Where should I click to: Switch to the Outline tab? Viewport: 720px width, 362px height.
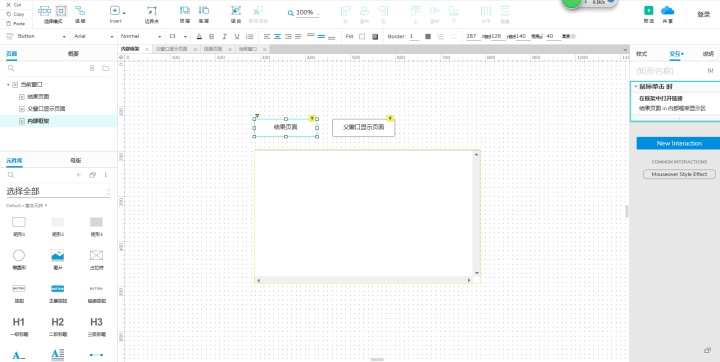coord(73,54)
